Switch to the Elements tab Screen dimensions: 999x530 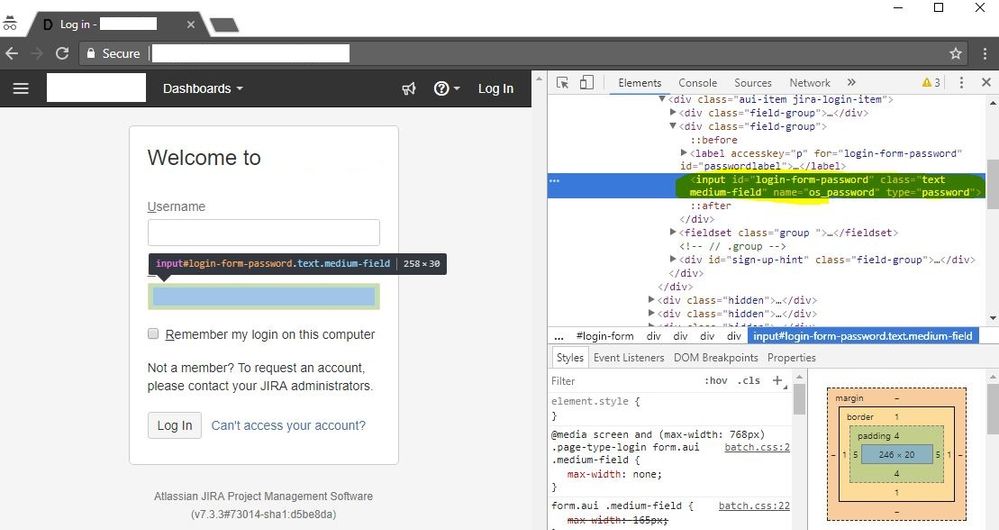pos(640,83)
